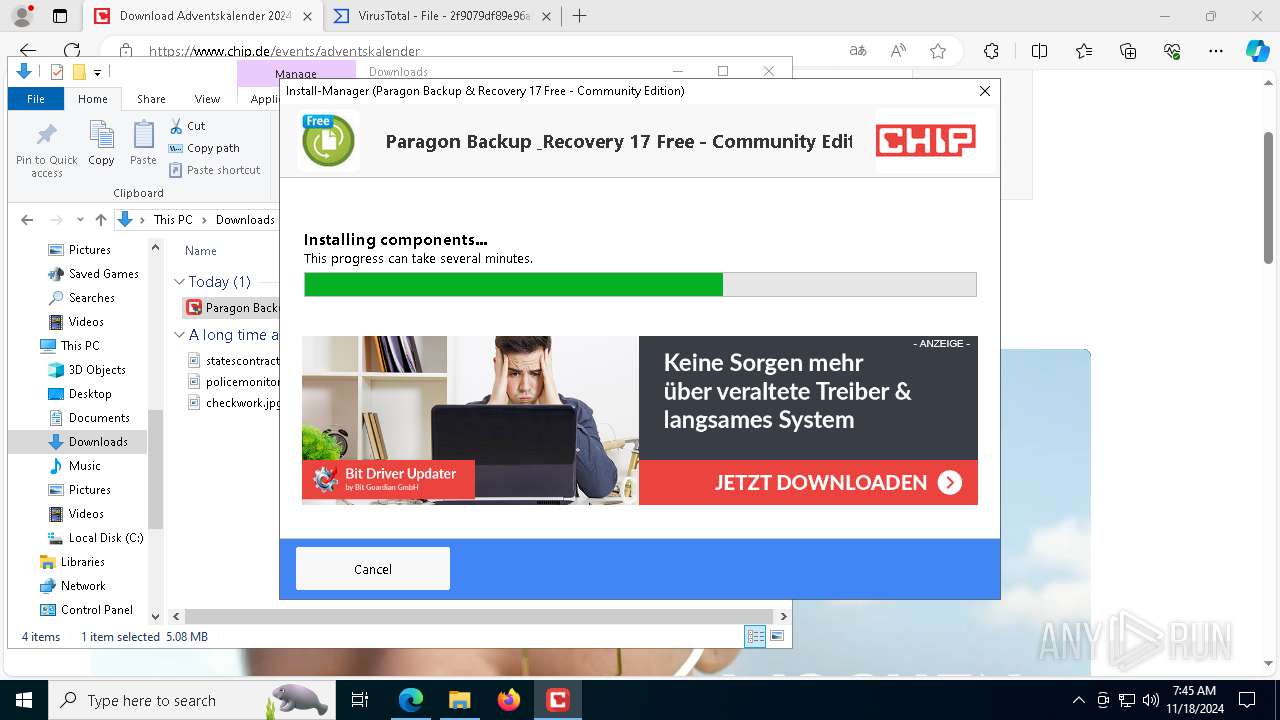The width and height of the screenshot is (1280, 720).
Task: Open Windows Start menu
Action: (24, 700)
